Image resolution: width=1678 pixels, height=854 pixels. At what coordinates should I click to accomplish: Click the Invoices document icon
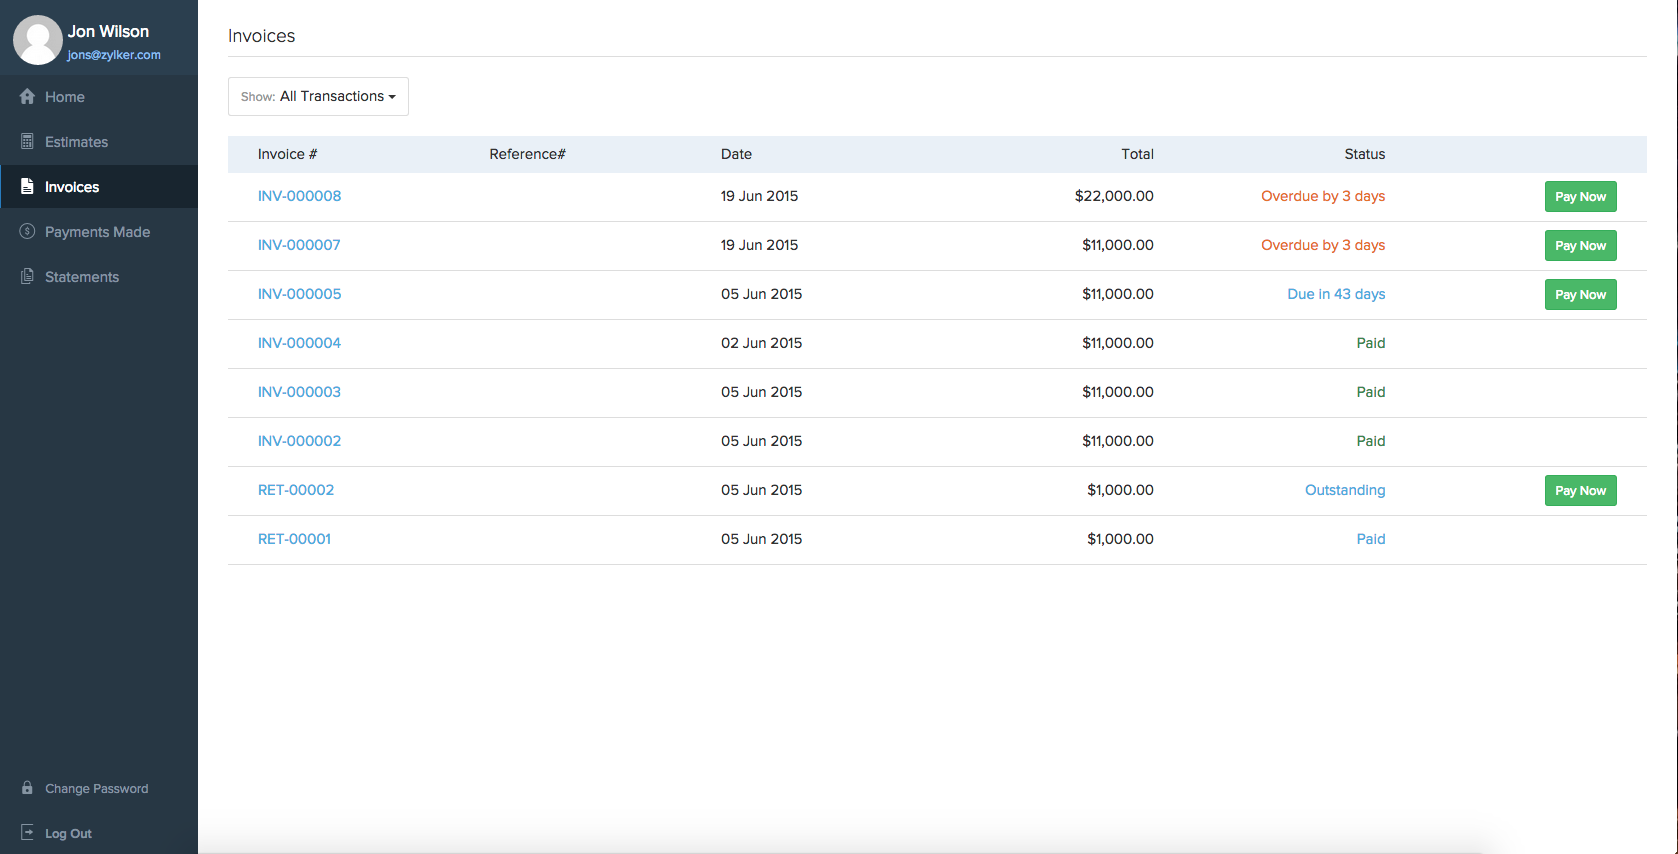(27, 187)
